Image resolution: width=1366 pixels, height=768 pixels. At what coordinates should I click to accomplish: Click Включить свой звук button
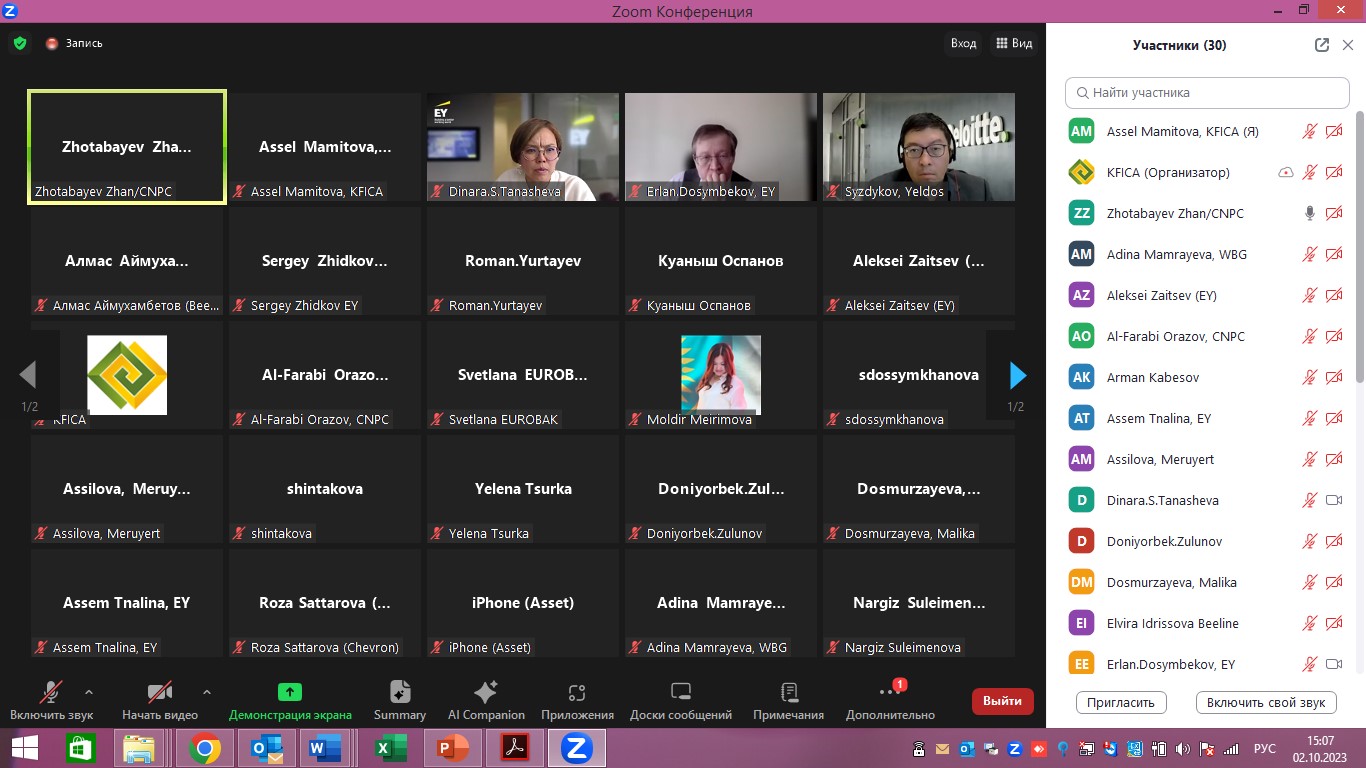(x=1265, y=702)
